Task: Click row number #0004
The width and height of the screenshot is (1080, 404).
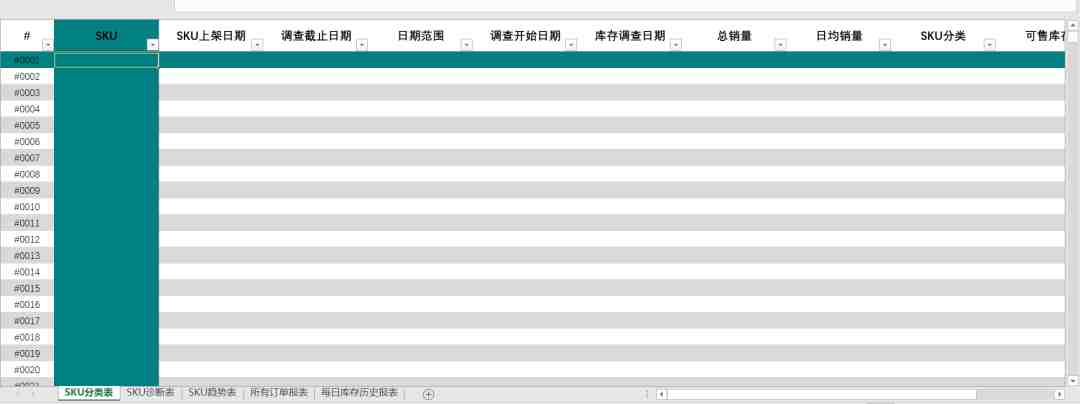Action: [27, 109]
